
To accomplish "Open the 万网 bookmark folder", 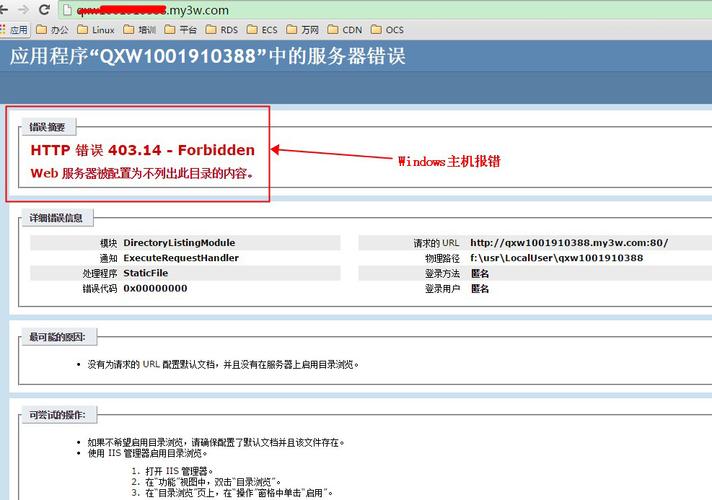I will [x=303, y=30].
